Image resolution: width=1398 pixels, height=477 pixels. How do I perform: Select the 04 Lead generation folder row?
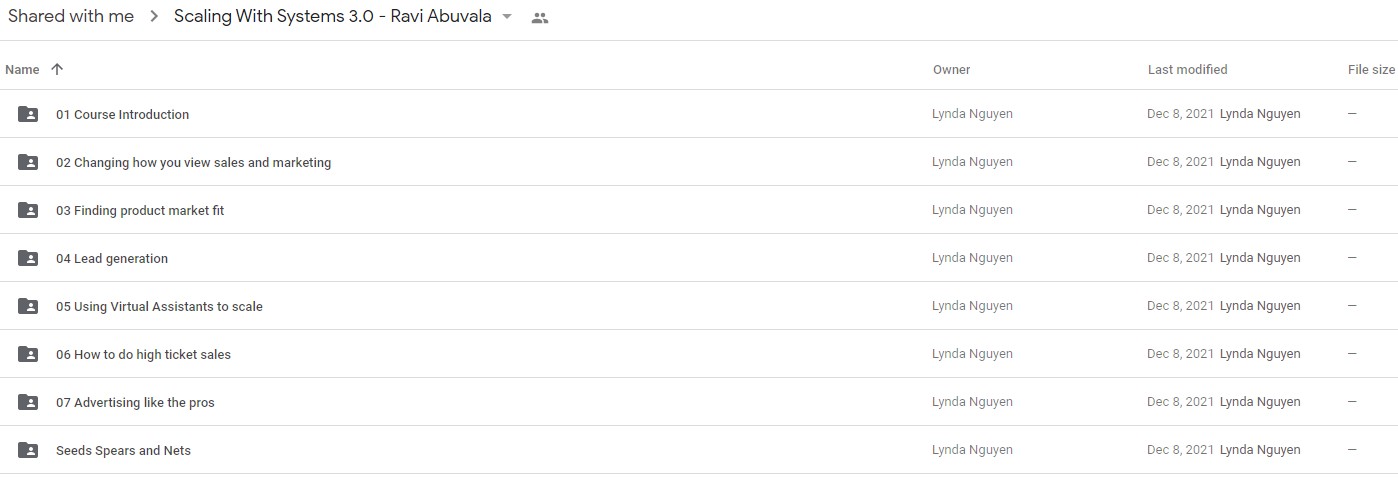coord(699,258)
